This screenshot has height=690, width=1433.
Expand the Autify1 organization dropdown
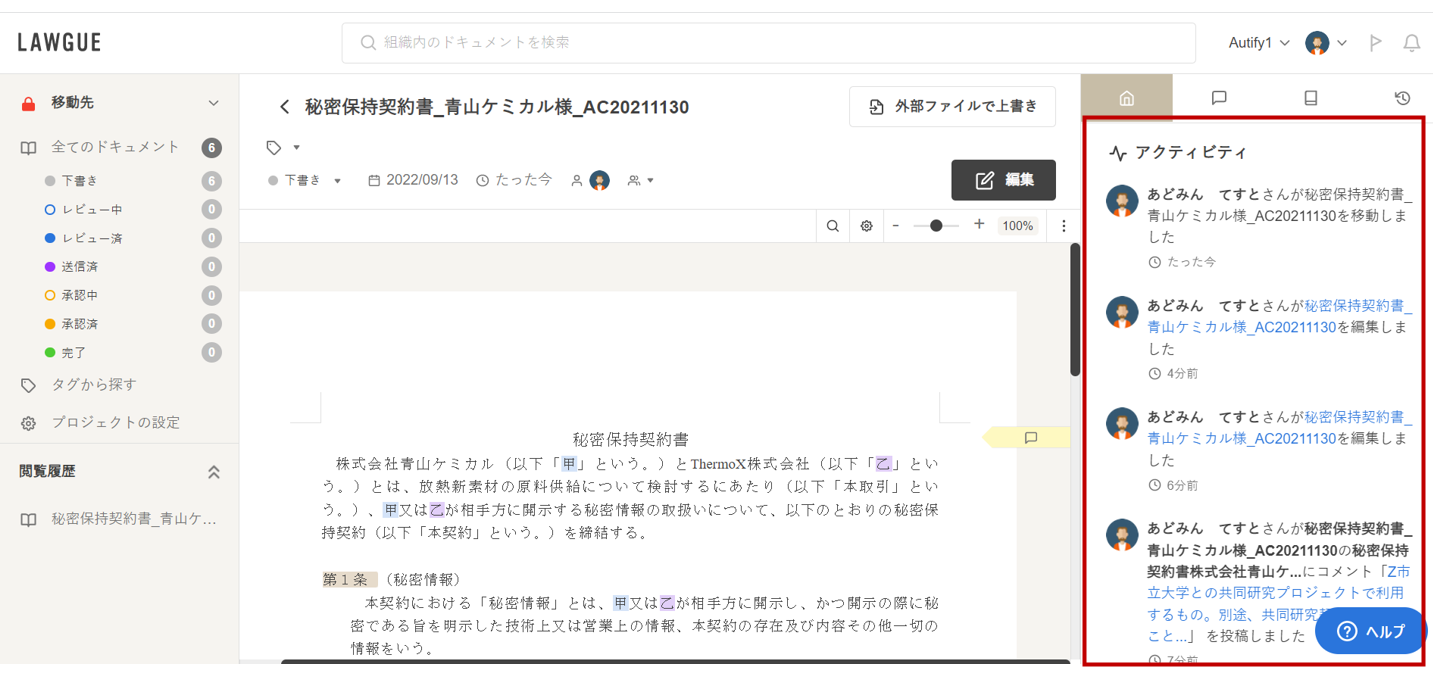(1258, 43)
